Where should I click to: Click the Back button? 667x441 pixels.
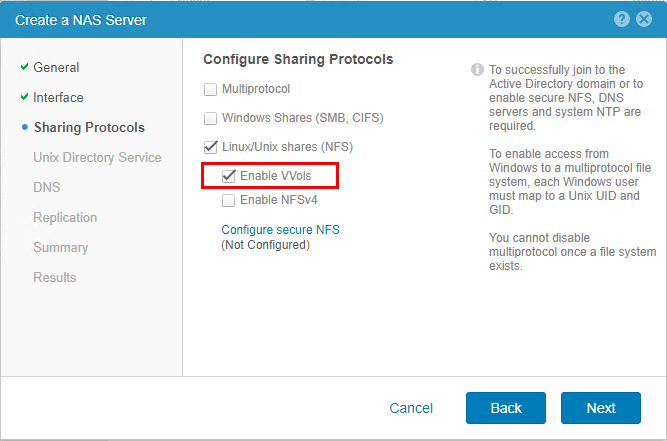point(506,408)
